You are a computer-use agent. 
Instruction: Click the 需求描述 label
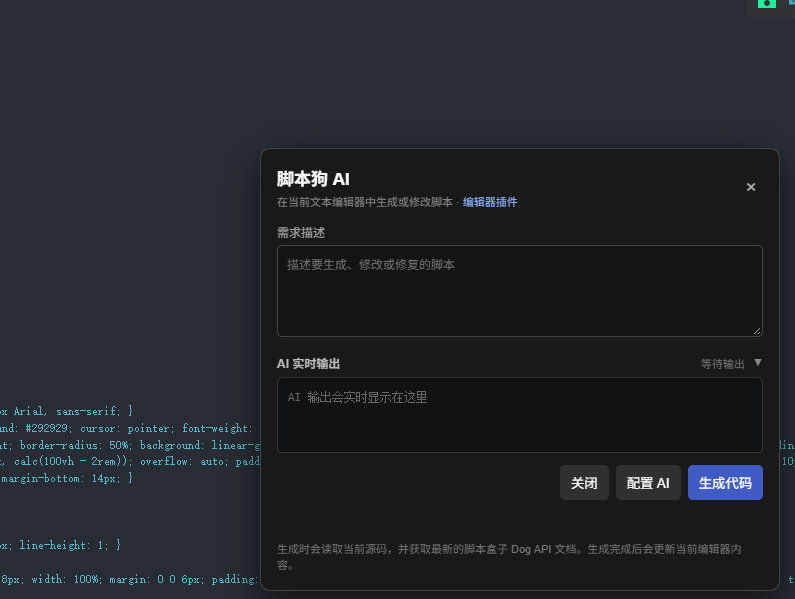coord(301,233)
